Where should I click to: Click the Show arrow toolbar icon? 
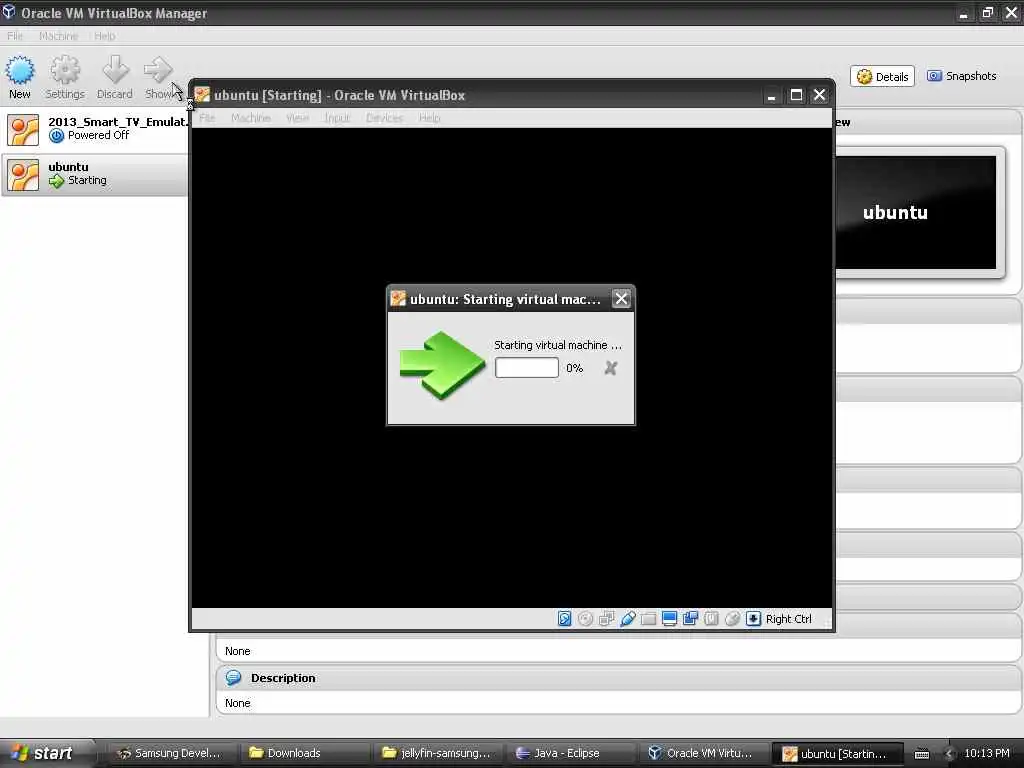(x=158, y=70)
